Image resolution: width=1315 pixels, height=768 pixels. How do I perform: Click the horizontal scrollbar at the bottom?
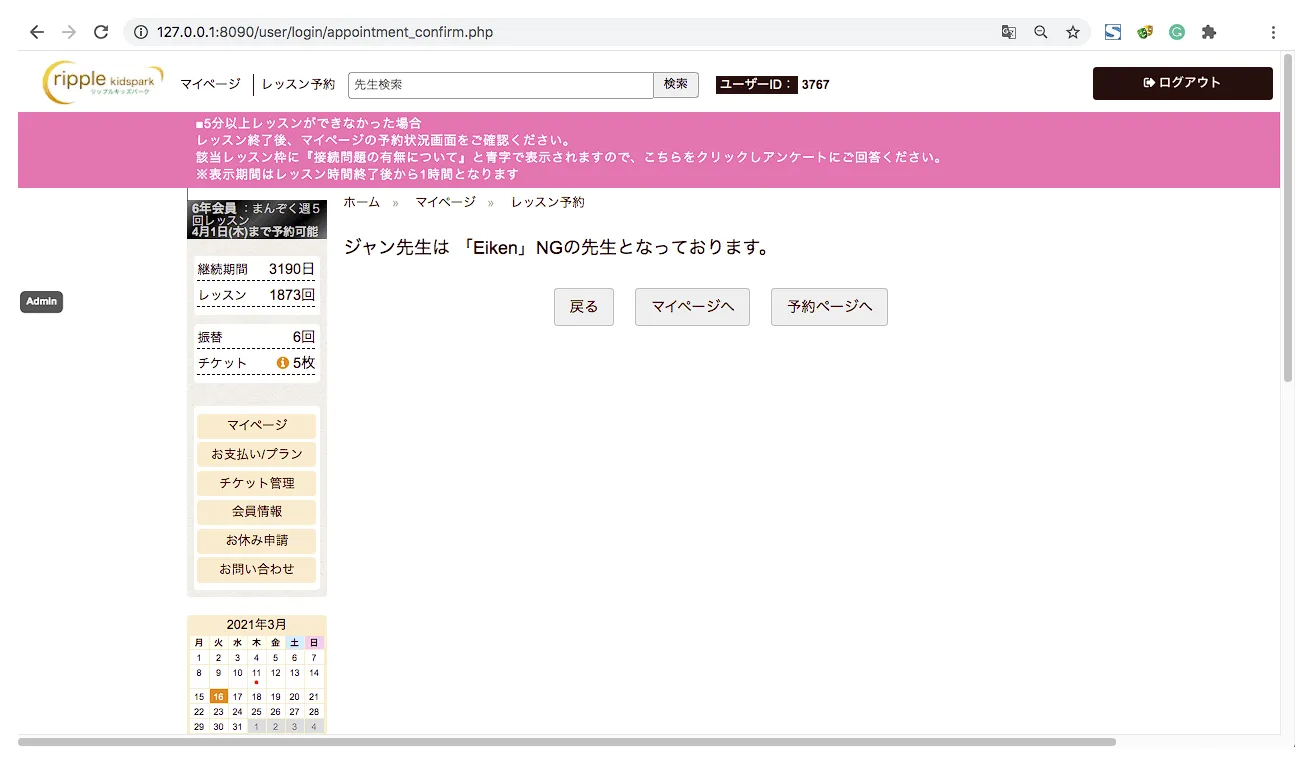click(x=566, y=742)
